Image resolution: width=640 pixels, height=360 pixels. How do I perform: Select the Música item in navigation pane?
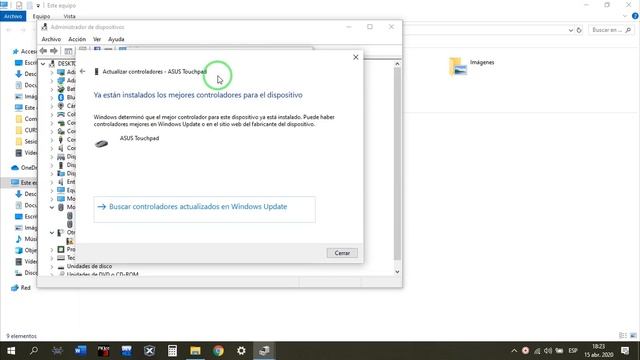pos(26,239)
